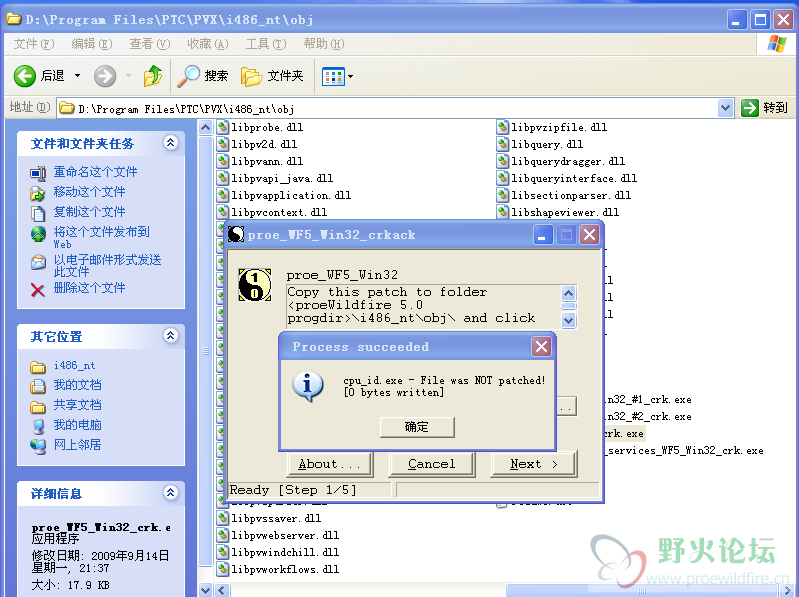Go up one folder level icon
The height and width of the screenshot is (597, 799).
pyautogui.click(x=152, y=76)
